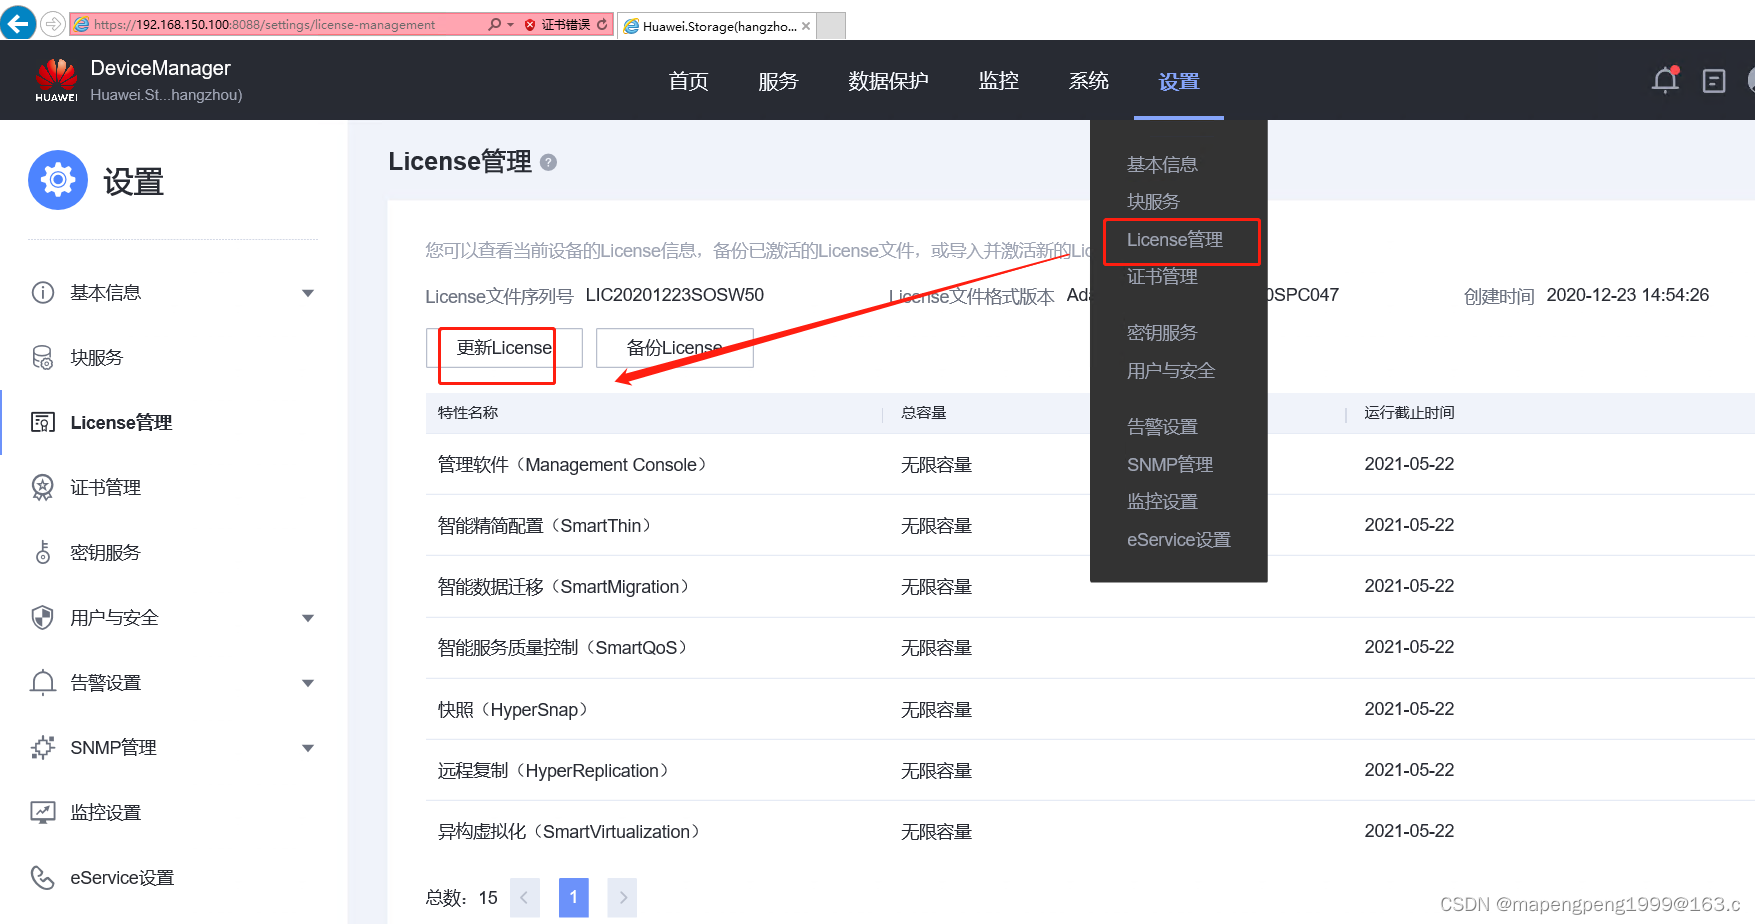Viewport: 1755px width, 924px height.
Task: Click the 密钥服务 key icon in sidebar
Action: click(43, 552)
